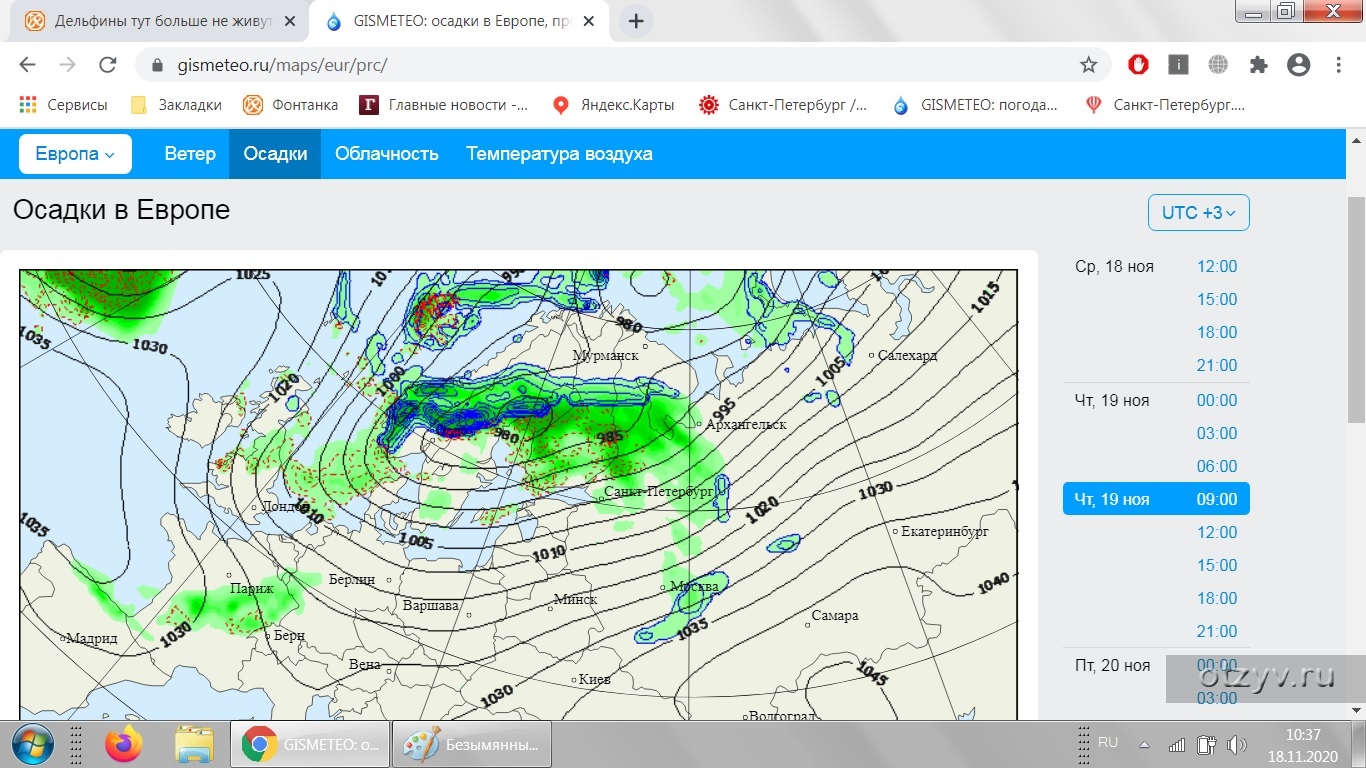Open the Windows Start button
1366x770 pixels.
click(x=33, y=745)
